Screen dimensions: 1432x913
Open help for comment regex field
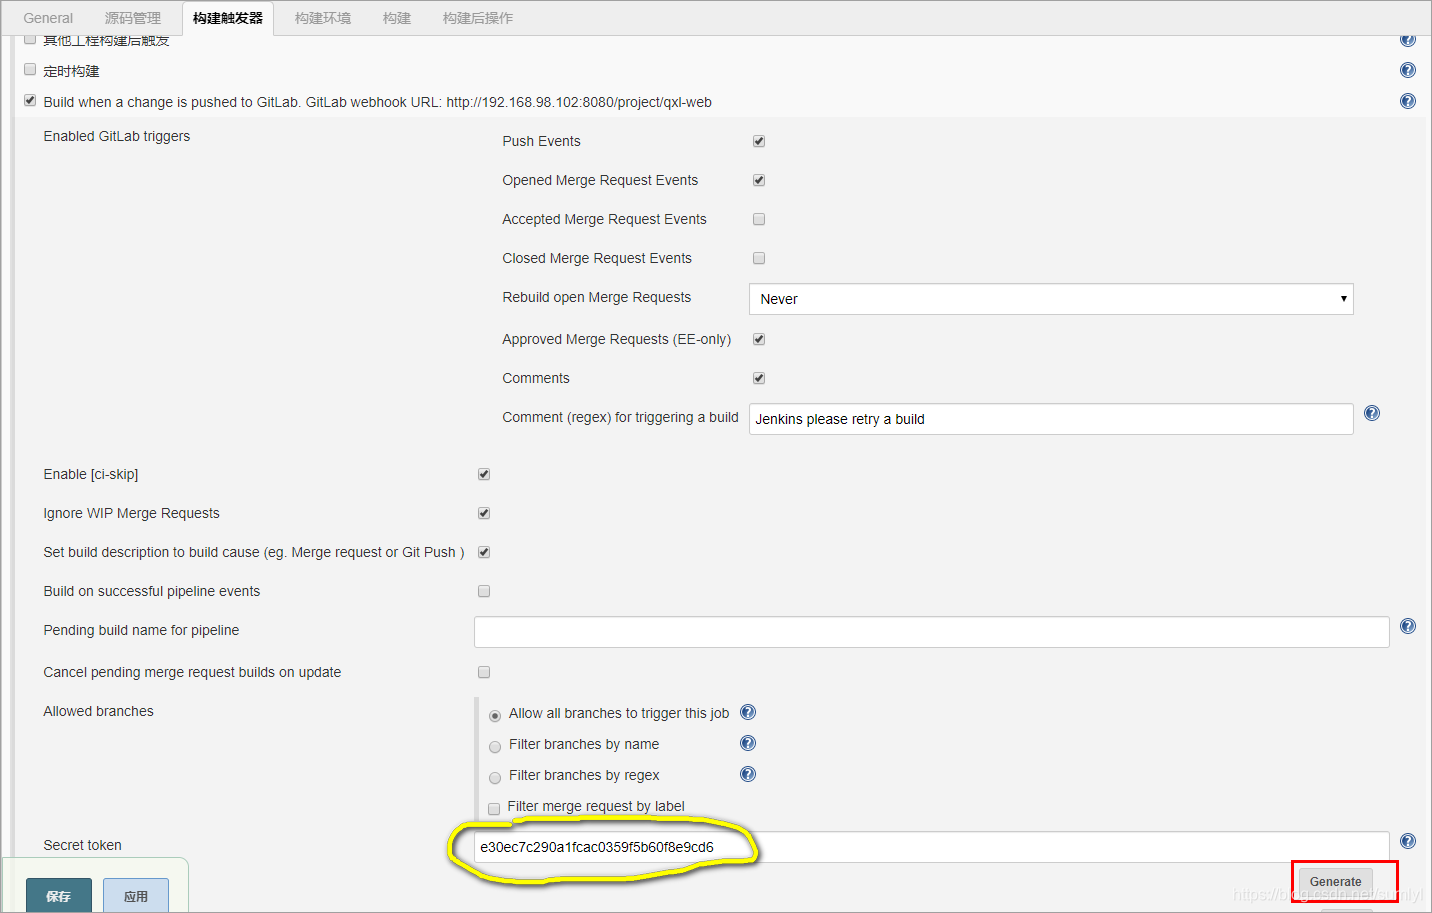click(1372, 413)
